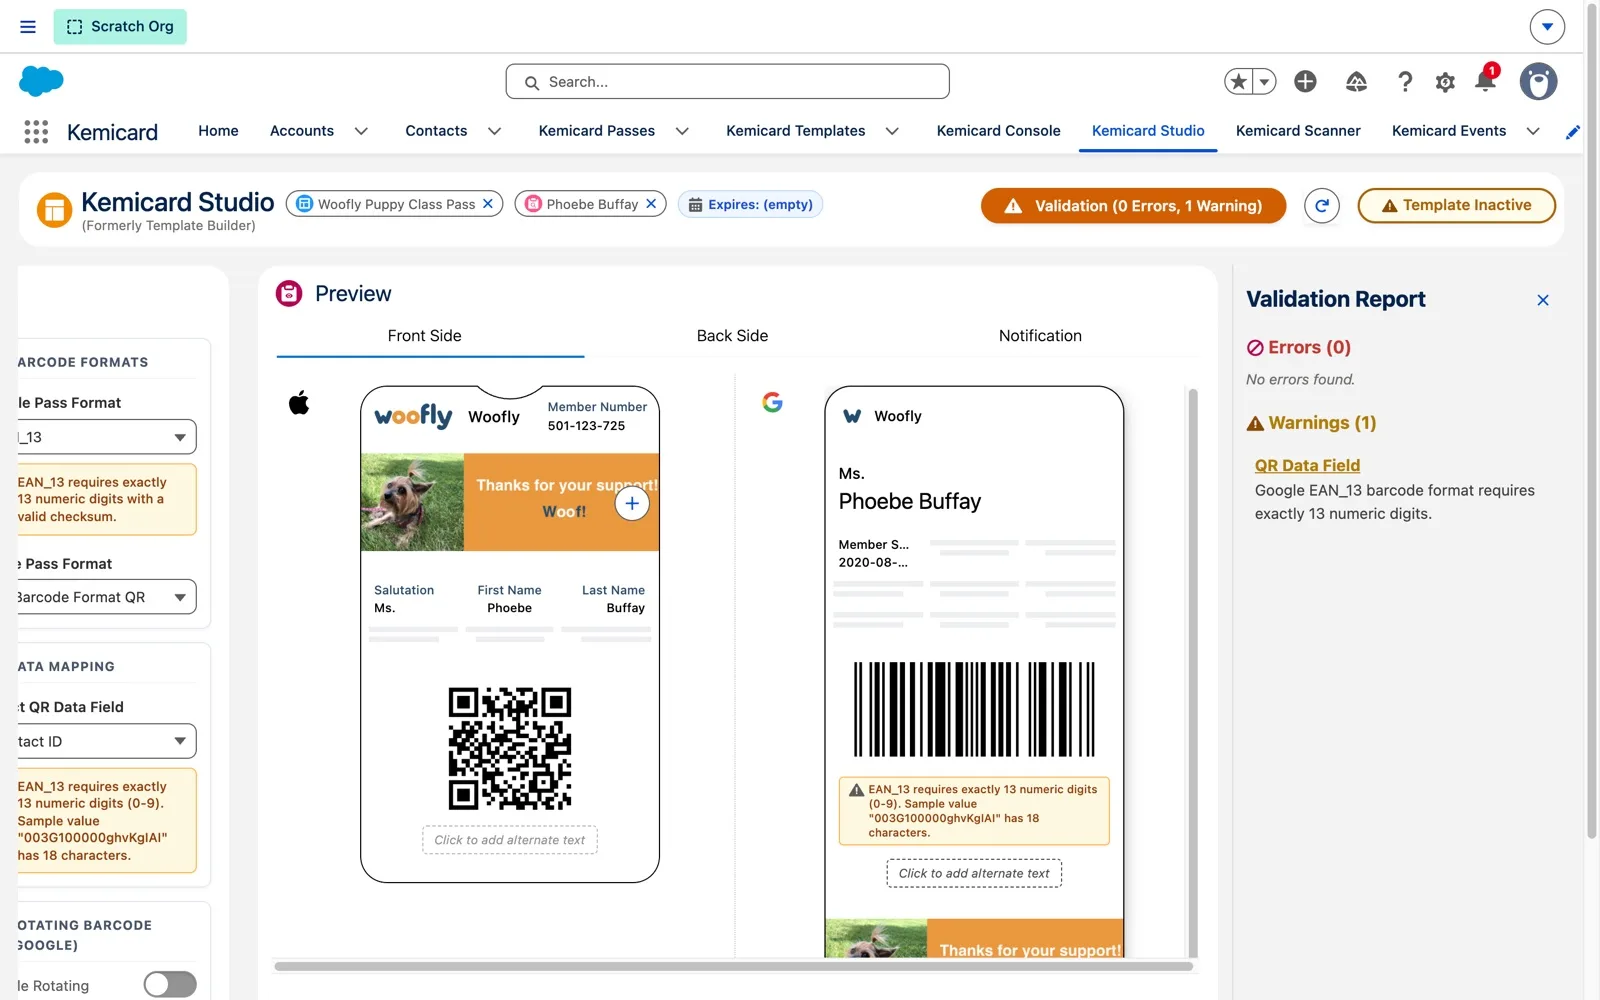
Task: Open the Trailhead Guidance Center icon
Action: [1356, 82]
